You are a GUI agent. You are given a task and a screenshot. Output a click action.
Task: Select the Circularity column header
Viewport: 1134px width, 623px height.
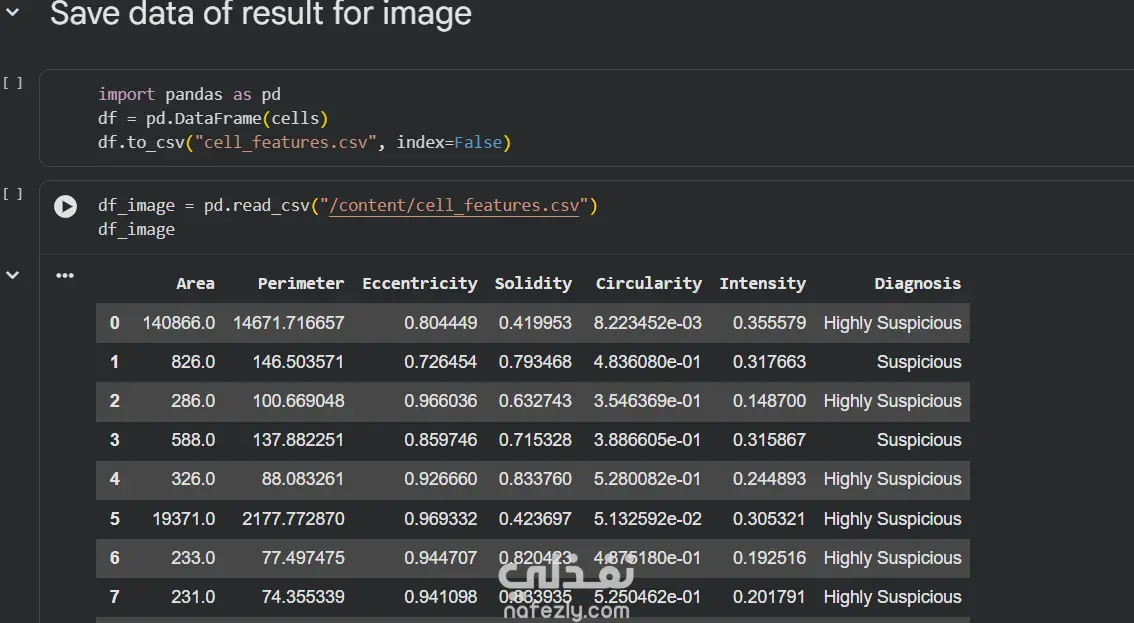[x=648, y=284]
